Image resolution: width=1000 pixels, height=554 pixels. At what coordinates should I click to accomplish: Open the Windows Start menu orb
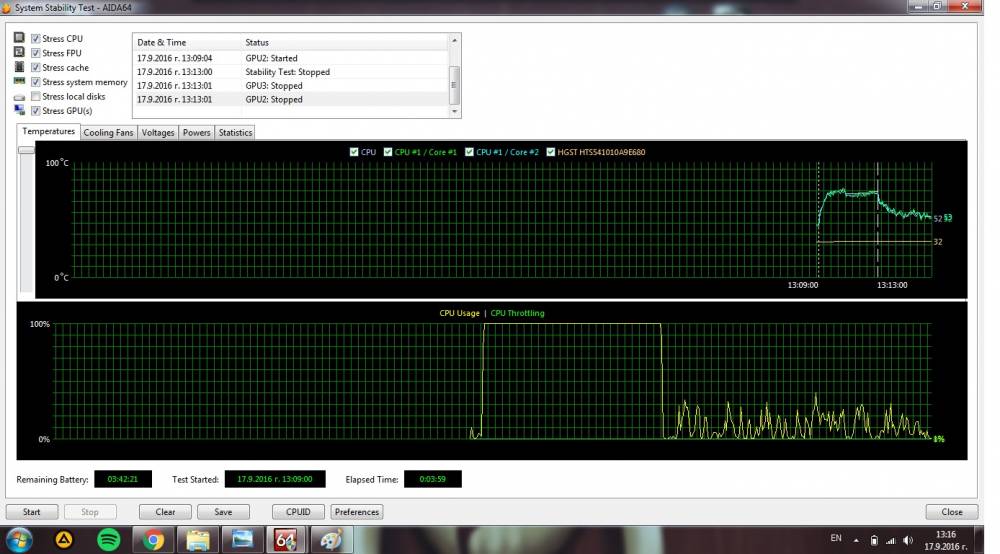tap(18, 541)
